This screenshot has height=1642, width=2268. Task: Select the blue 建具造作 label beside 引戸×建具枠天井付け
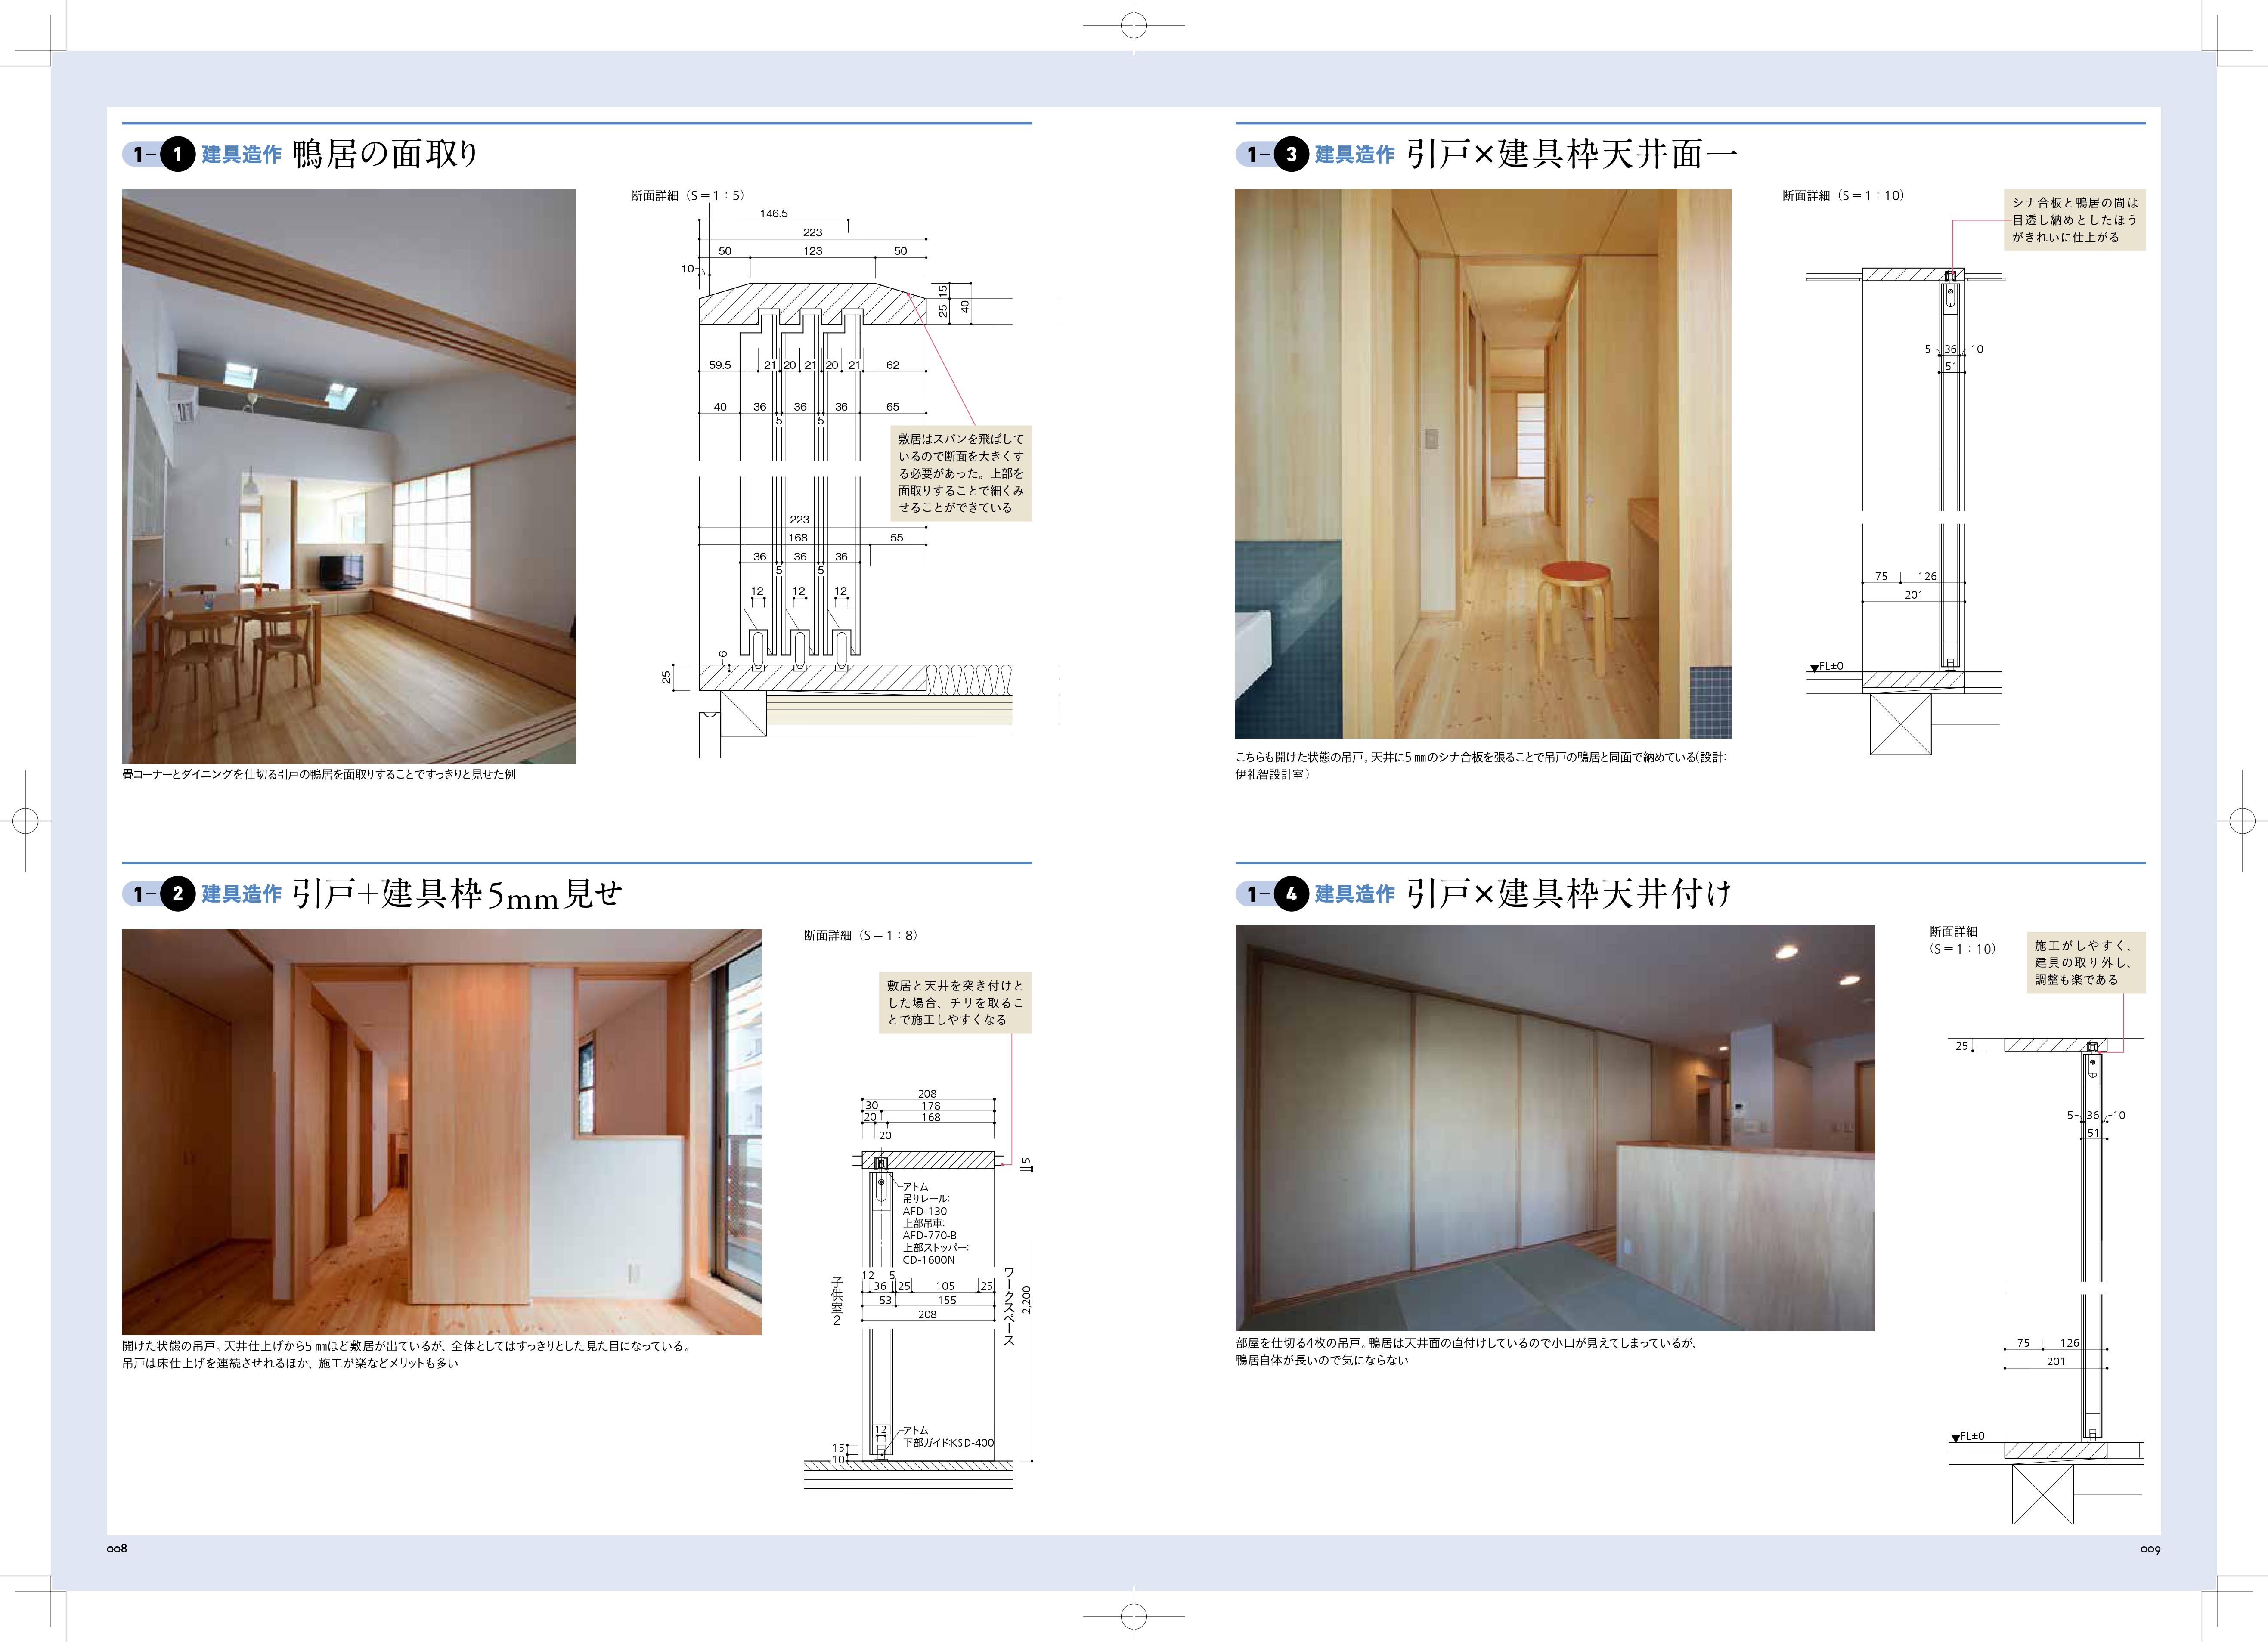[1355, 894]
